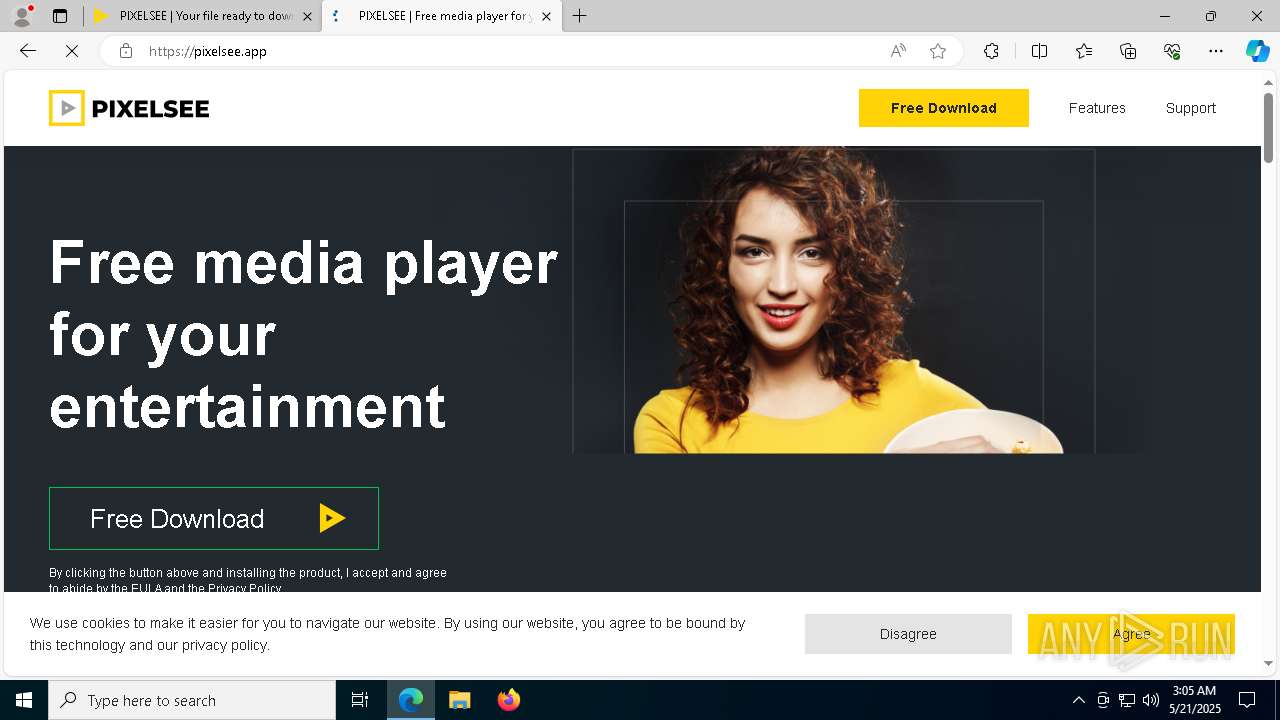Go back to the previous page

pyautogui.click(x=28, y=51)
